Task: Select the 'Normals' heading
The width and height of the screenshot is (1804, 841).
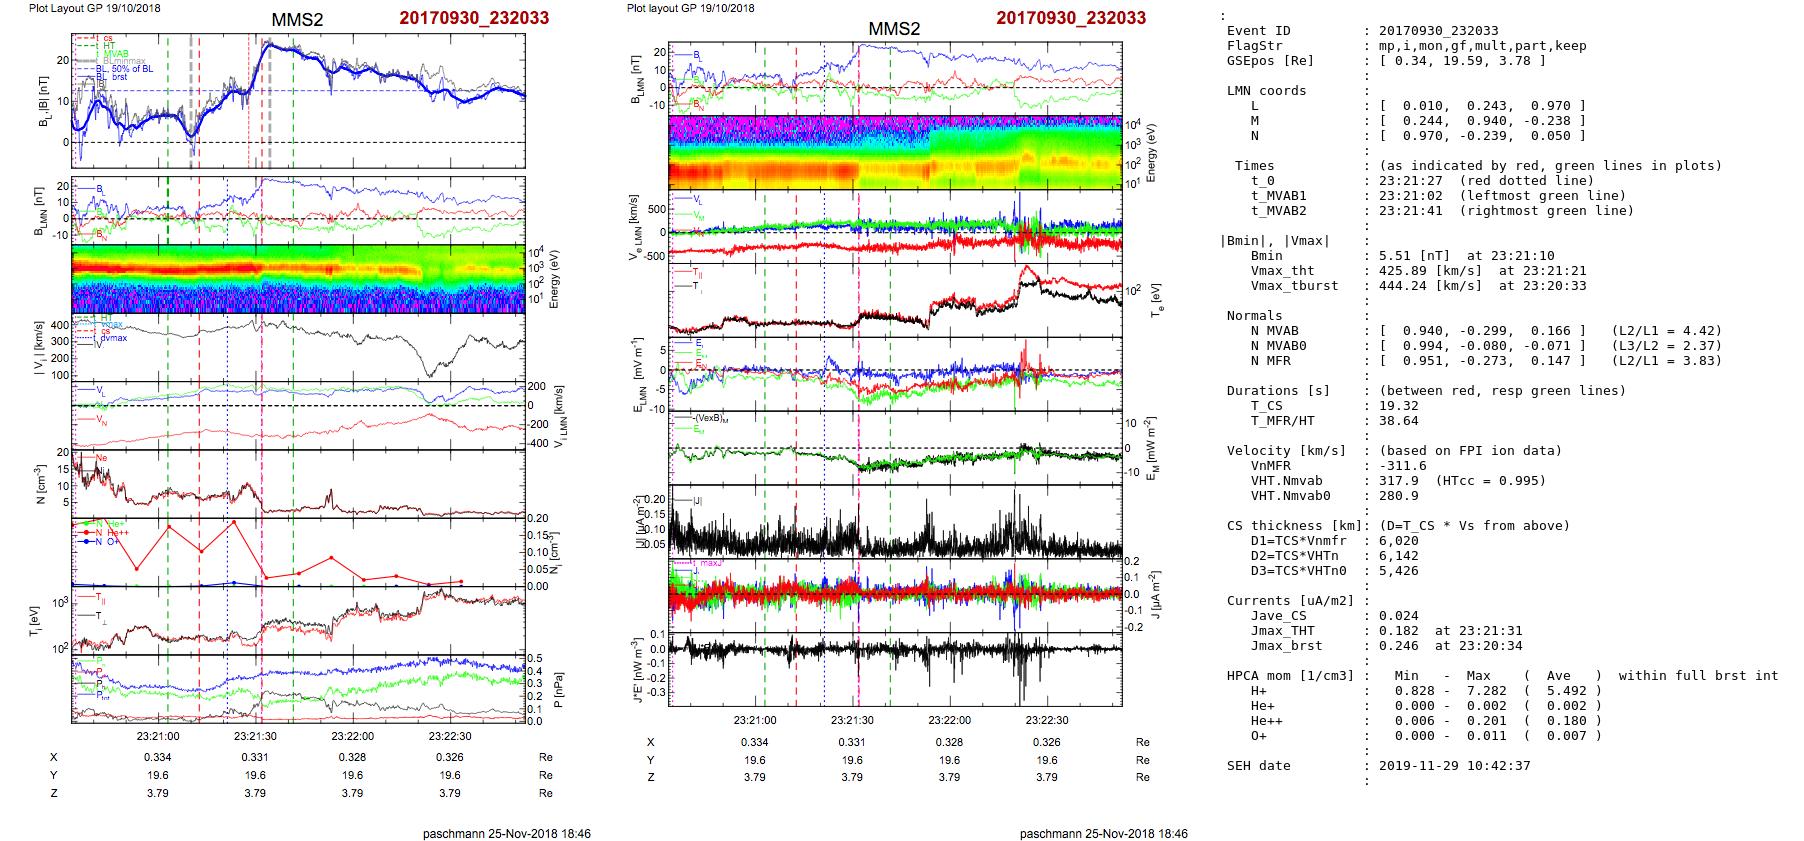Action: (x=1254, y=316)
